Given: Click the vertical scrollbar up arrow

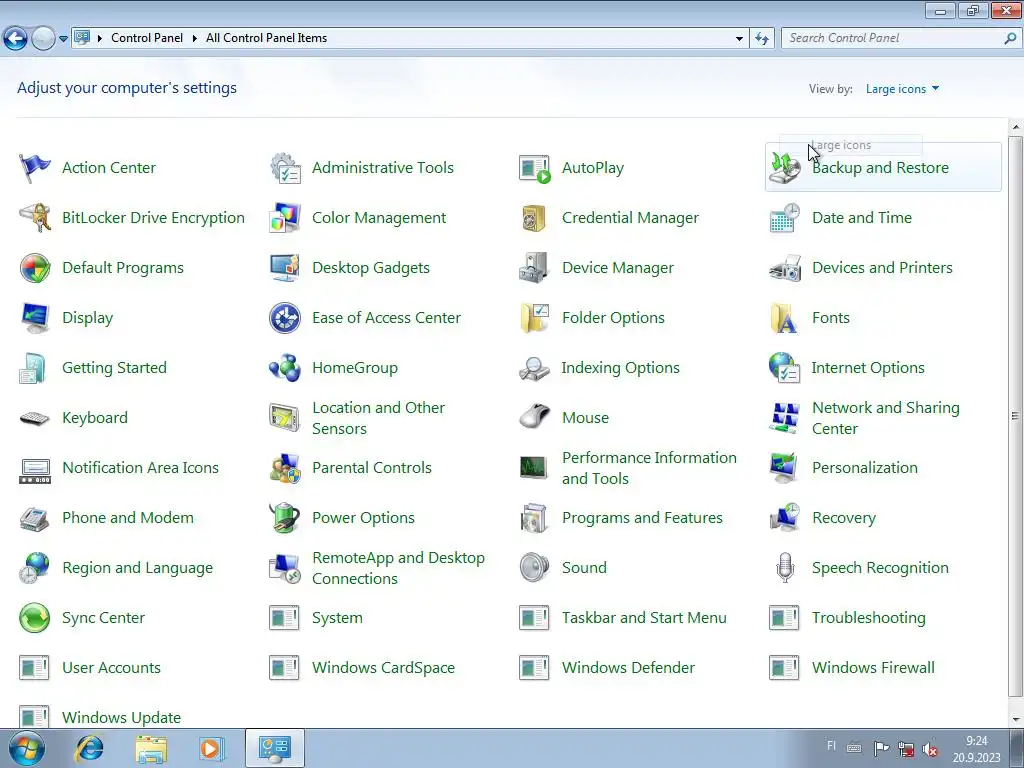Looking at the screenshot, I should coord(1016,127).
